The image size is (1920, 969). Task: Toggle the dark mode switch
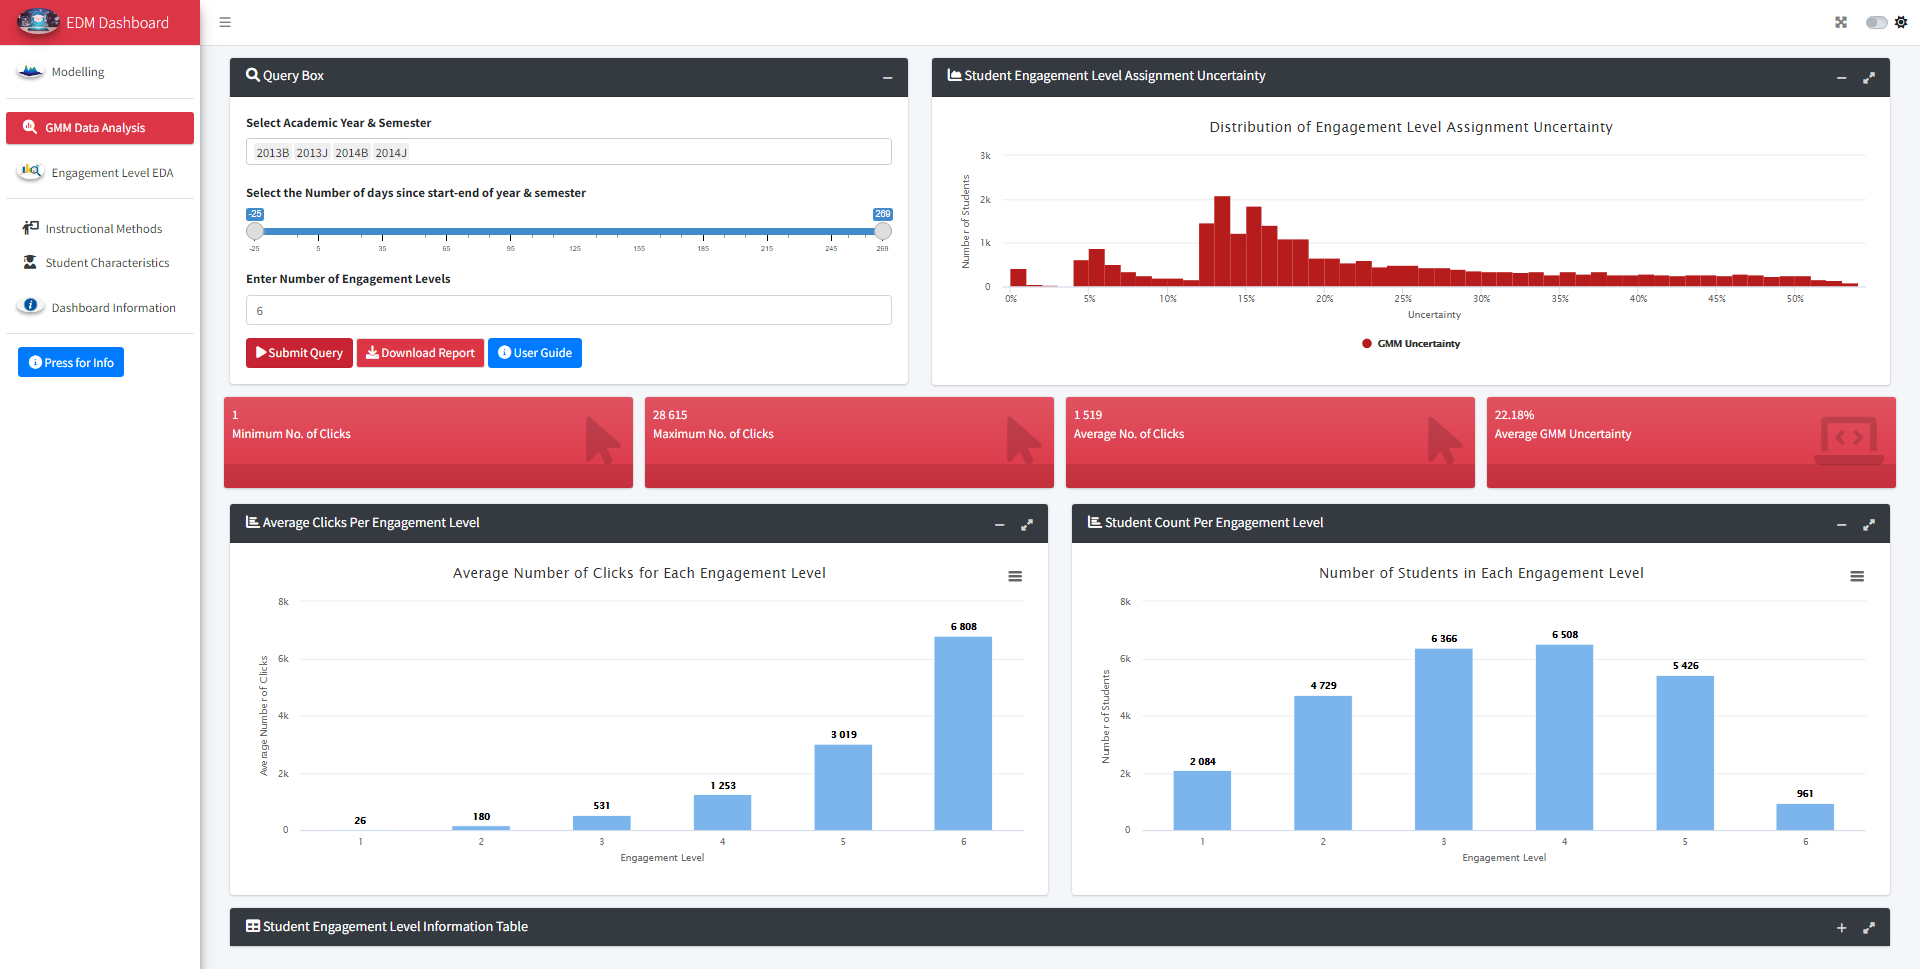pos(1876,22)
